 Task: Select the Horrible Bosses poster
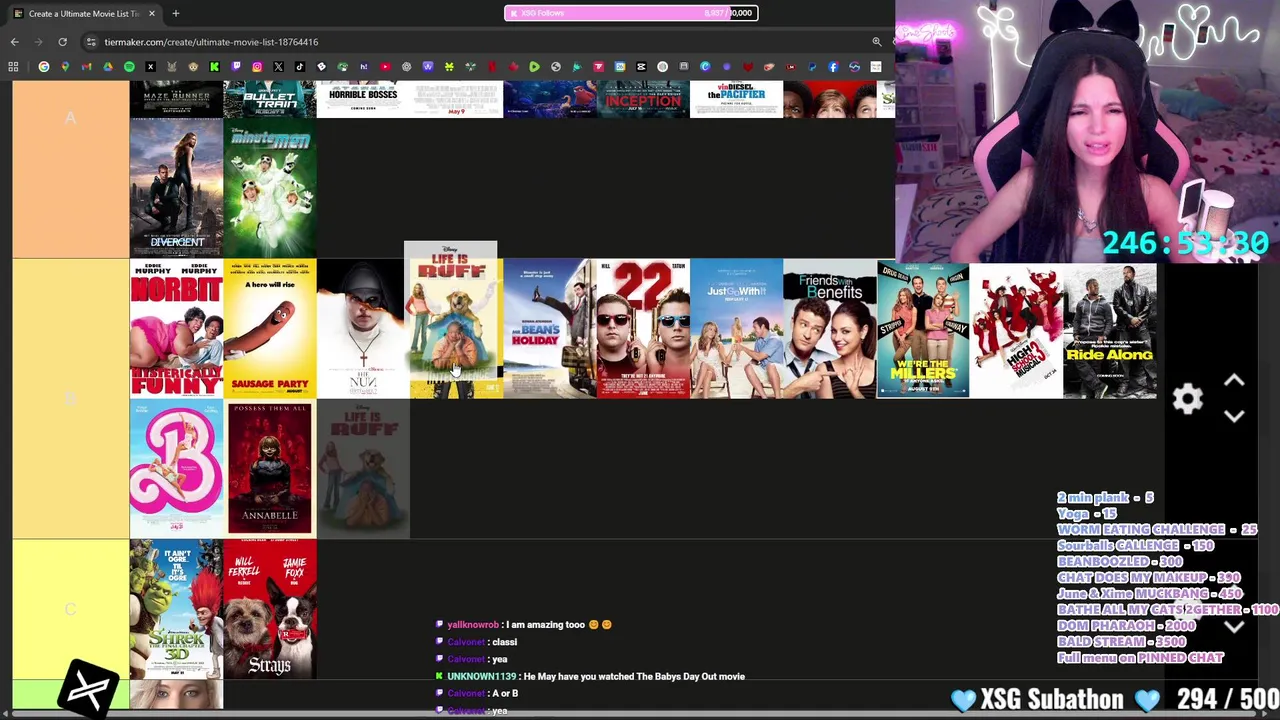pos(363,99)
